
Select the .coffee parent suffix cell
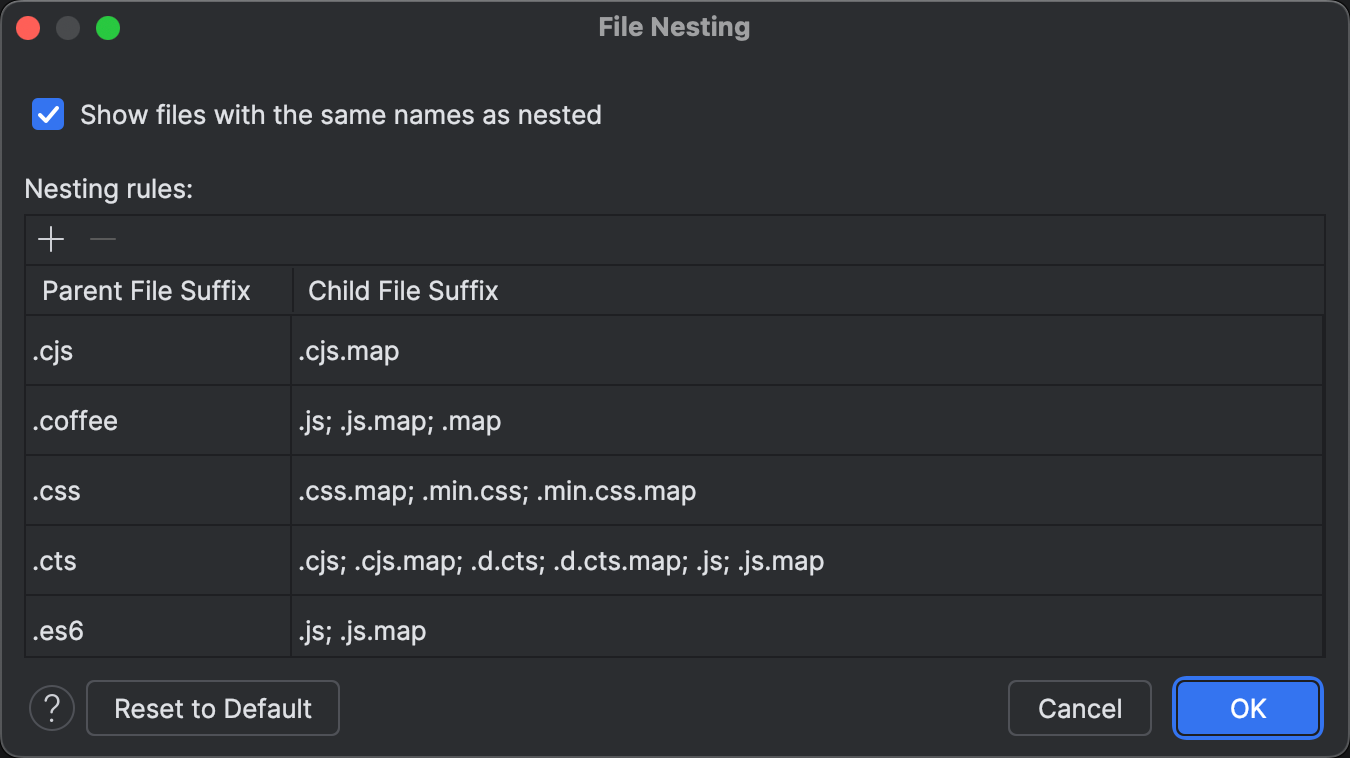point(159,421)
